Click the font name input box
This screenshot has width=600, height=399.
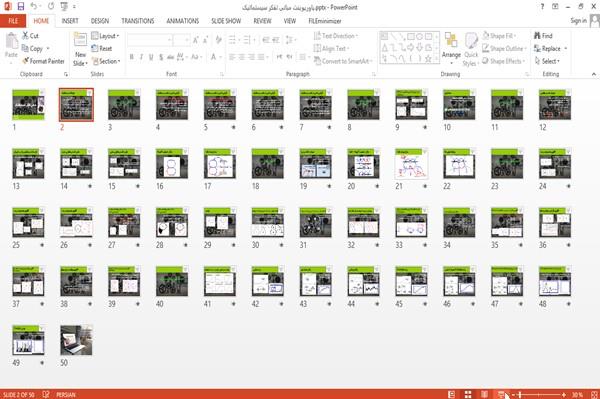click(149, 40)
